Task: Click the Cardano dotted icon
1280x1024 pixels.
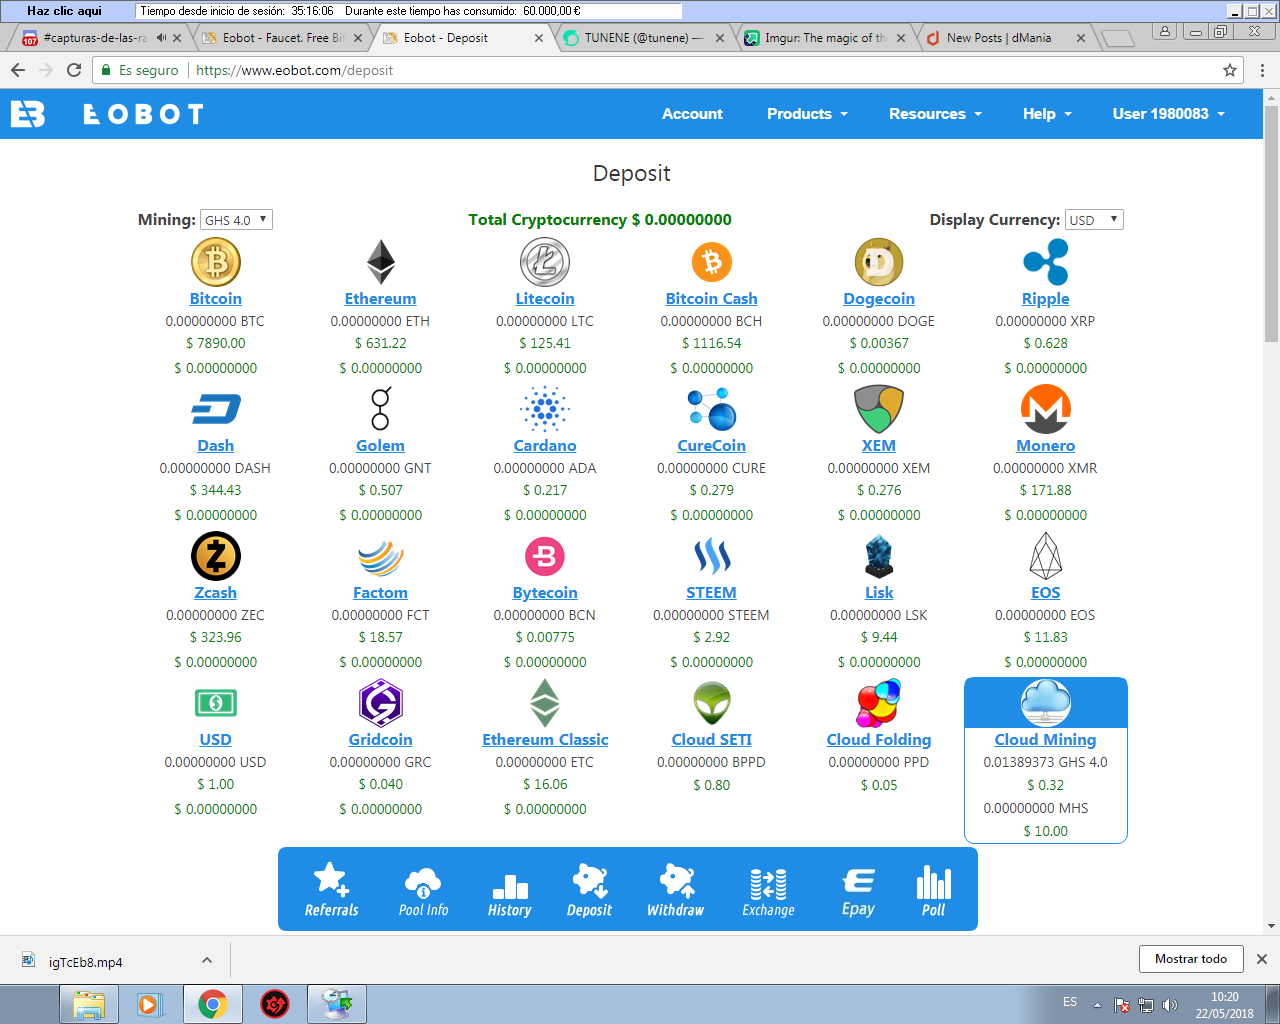Action: click(x=545, y=409)
